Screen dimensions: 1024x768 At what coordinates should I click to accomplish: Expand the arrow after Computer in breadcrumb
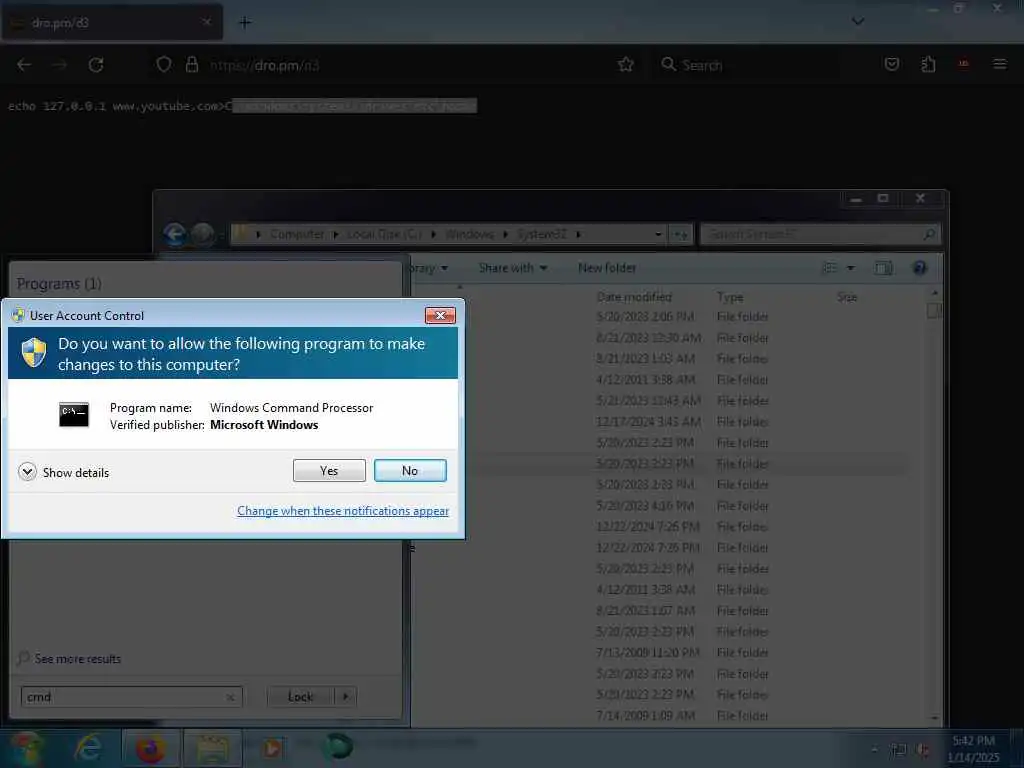[336, 234]
